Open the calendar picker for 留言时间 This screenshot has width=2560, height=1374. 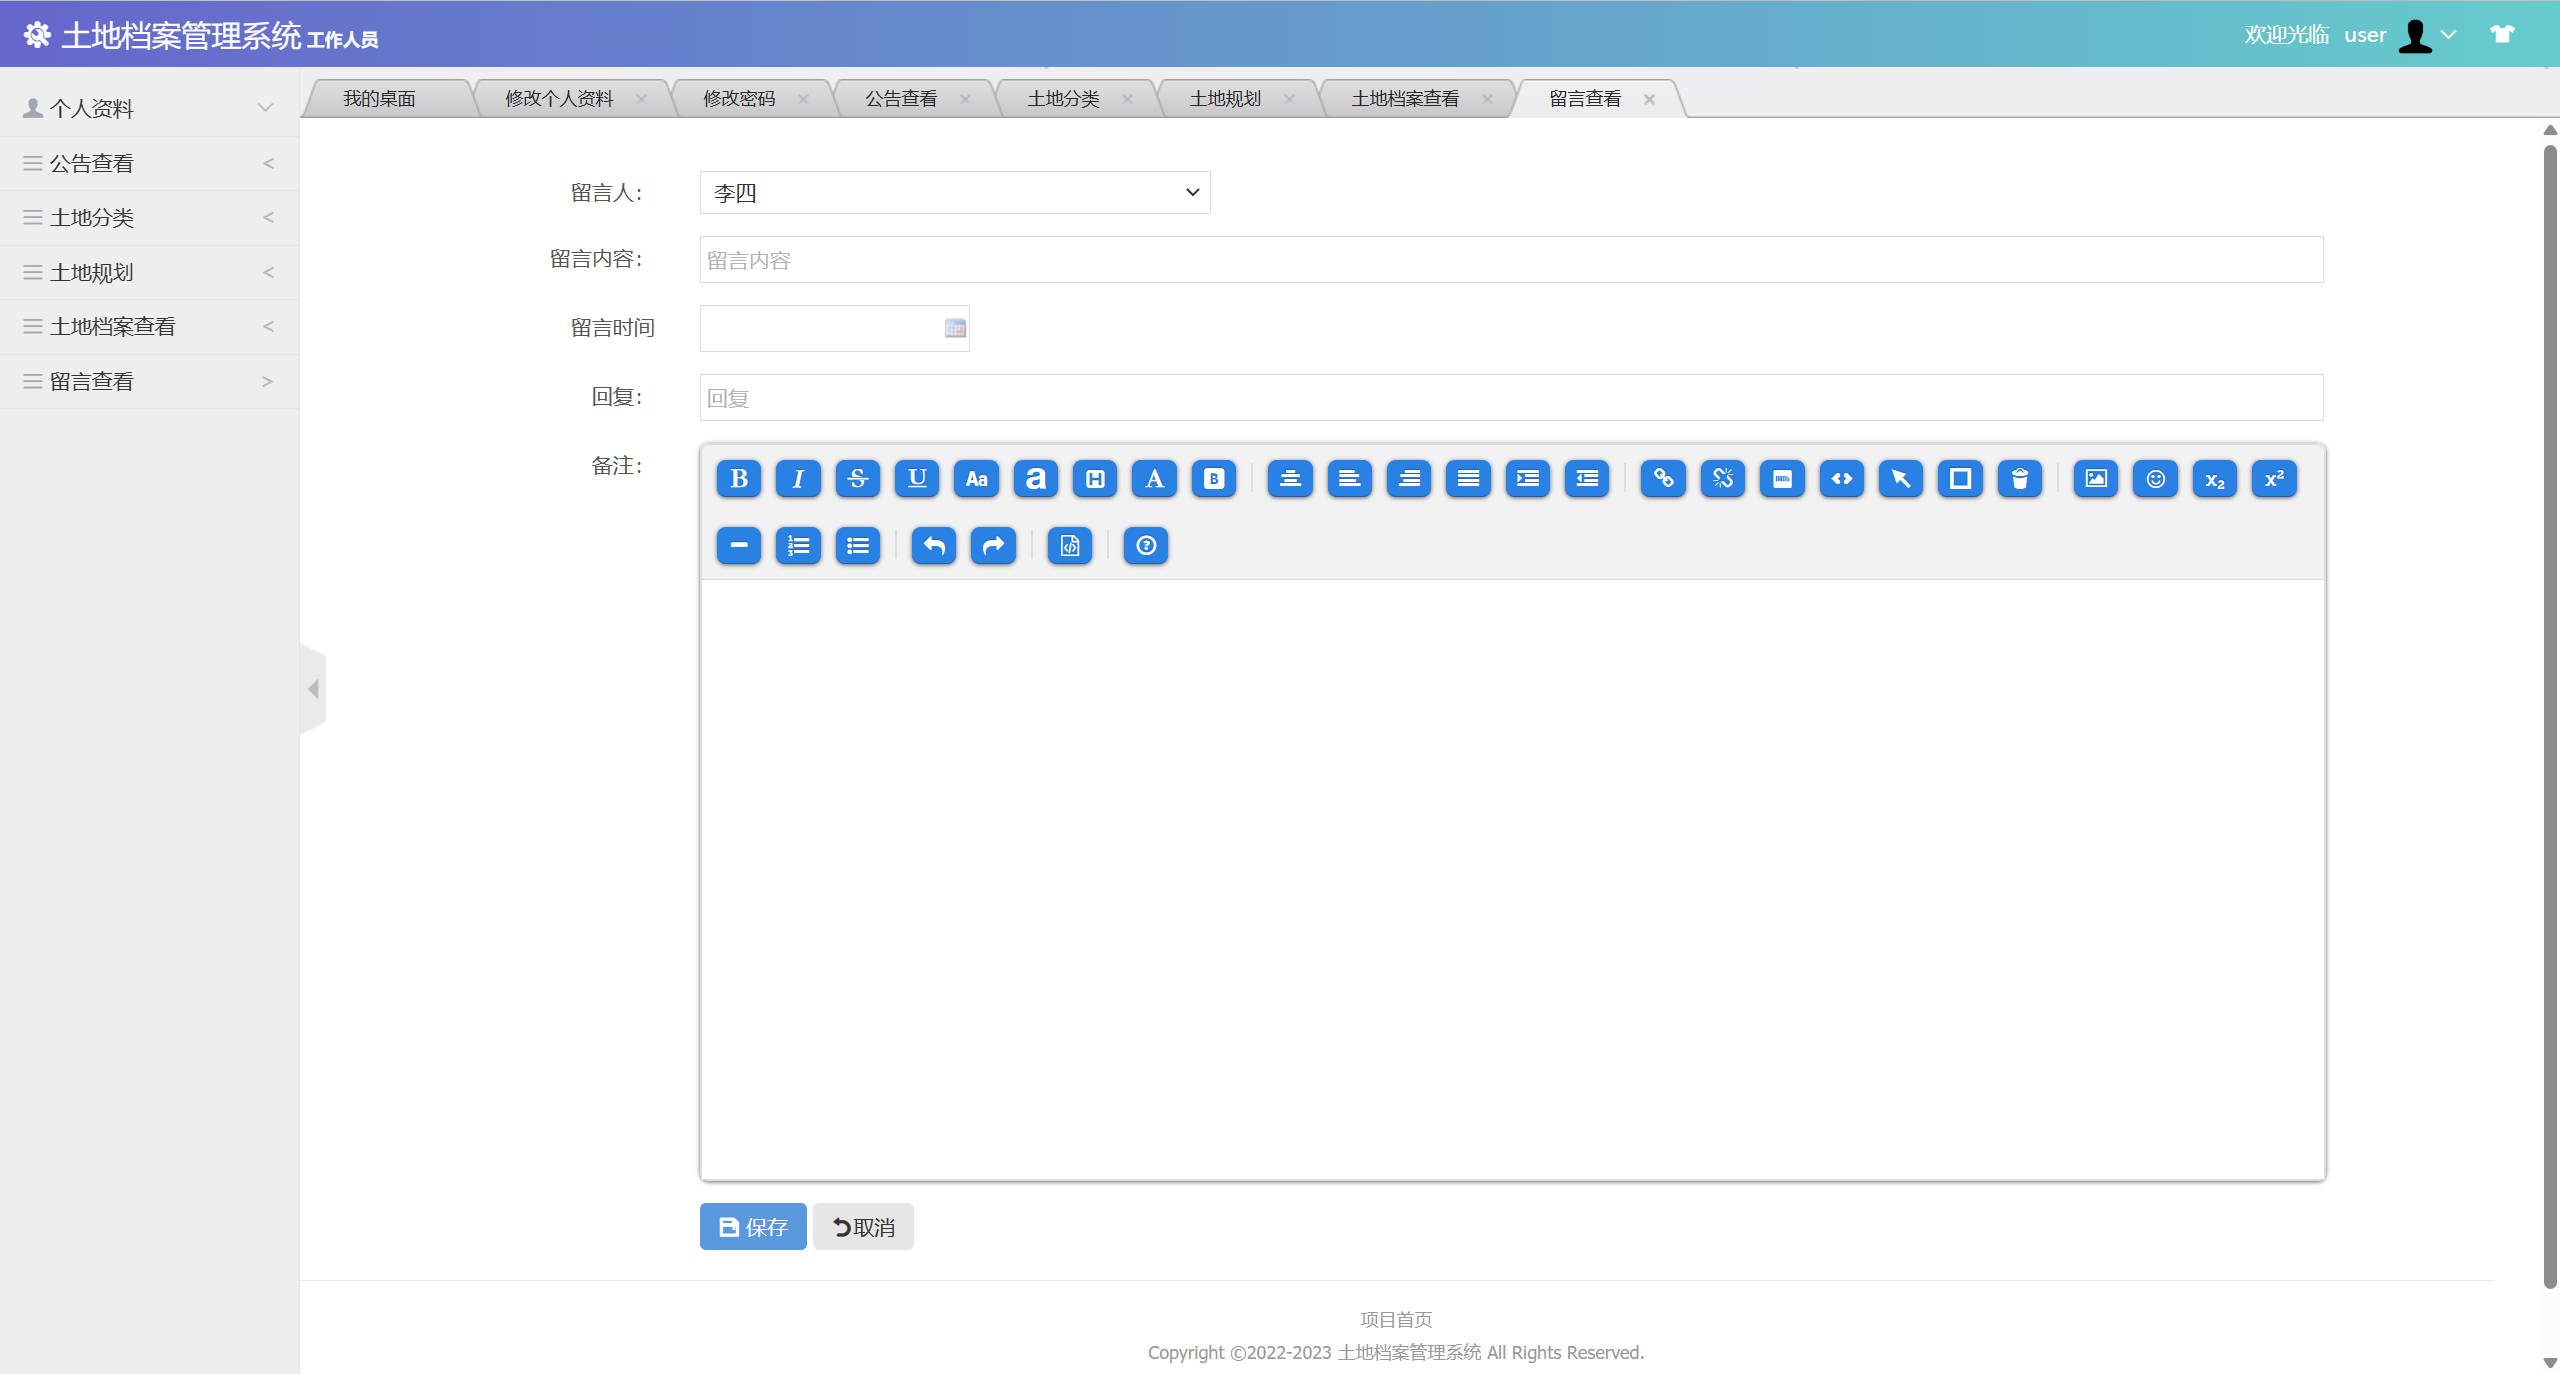(955, 328)
